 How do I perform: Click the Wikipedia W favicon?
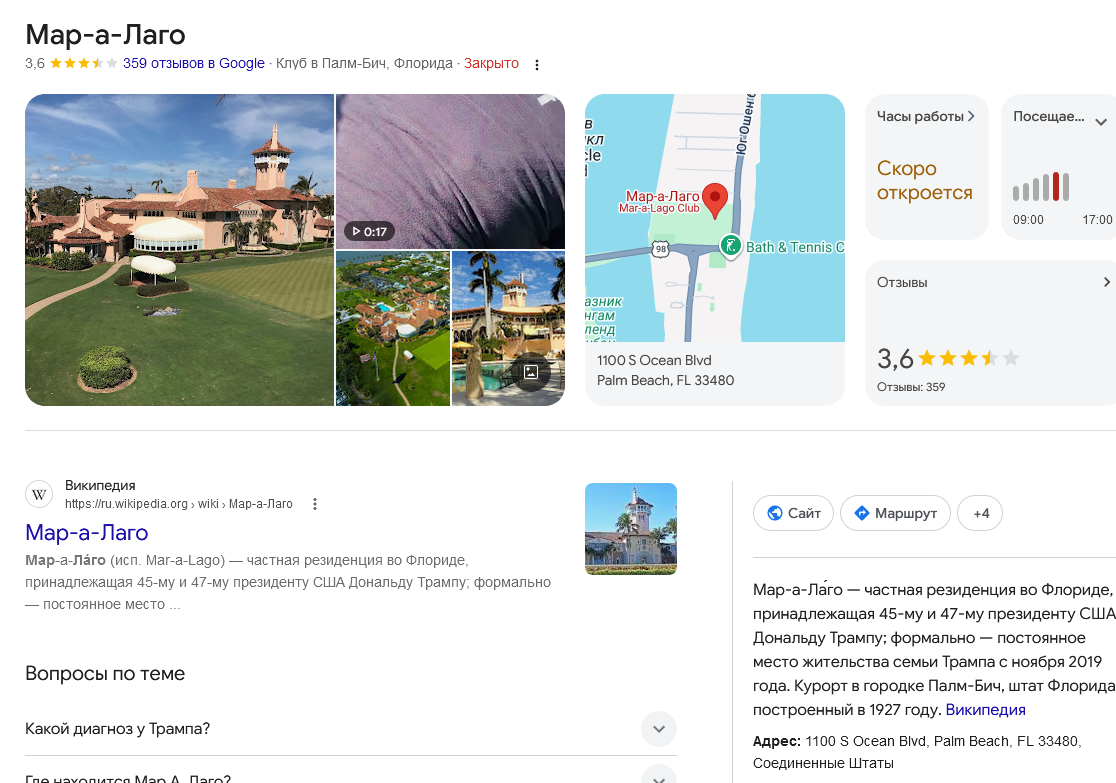[39, 494]
